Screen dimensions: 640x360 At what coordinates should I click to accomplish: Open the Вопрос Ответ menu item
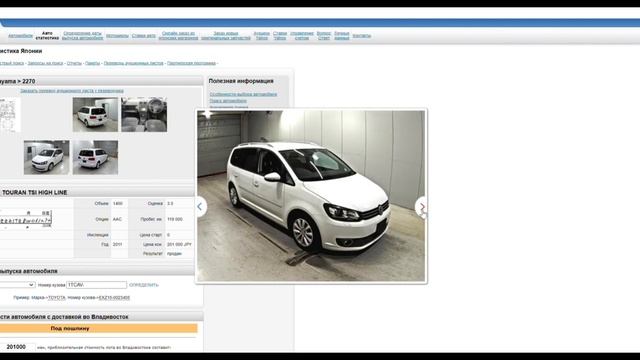click(x=324, y=36)
